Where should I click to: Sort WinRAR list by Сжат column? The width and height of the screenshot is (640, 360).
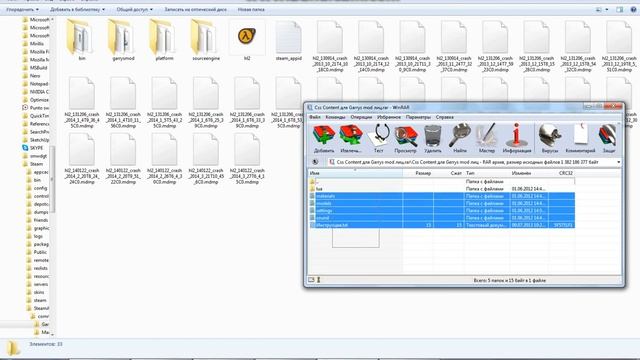(449, 173)
